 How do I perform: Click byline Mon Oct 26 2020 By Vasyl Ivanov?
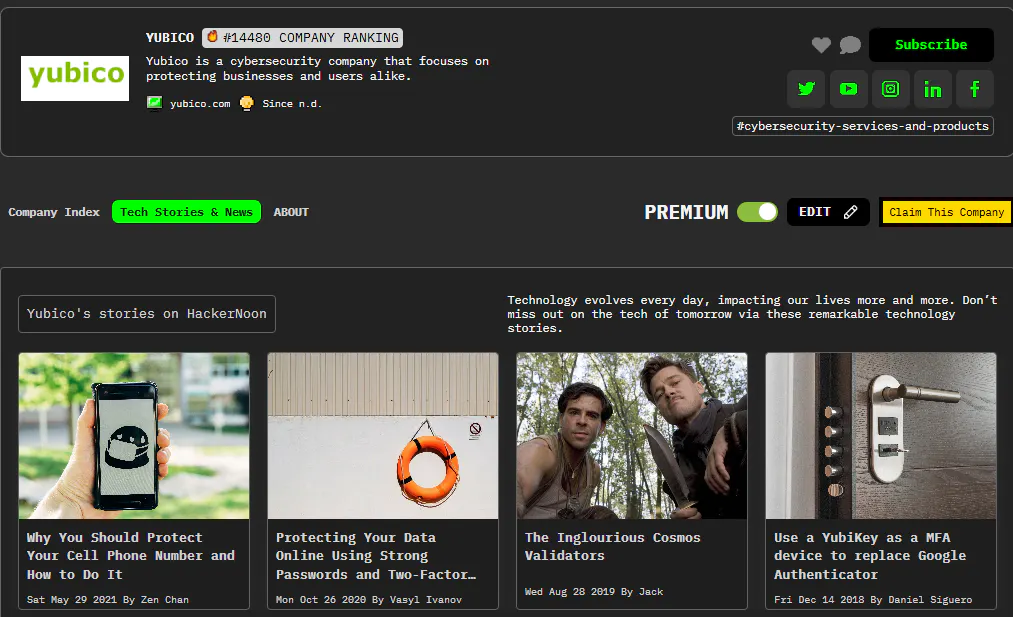tap(369, 600)
